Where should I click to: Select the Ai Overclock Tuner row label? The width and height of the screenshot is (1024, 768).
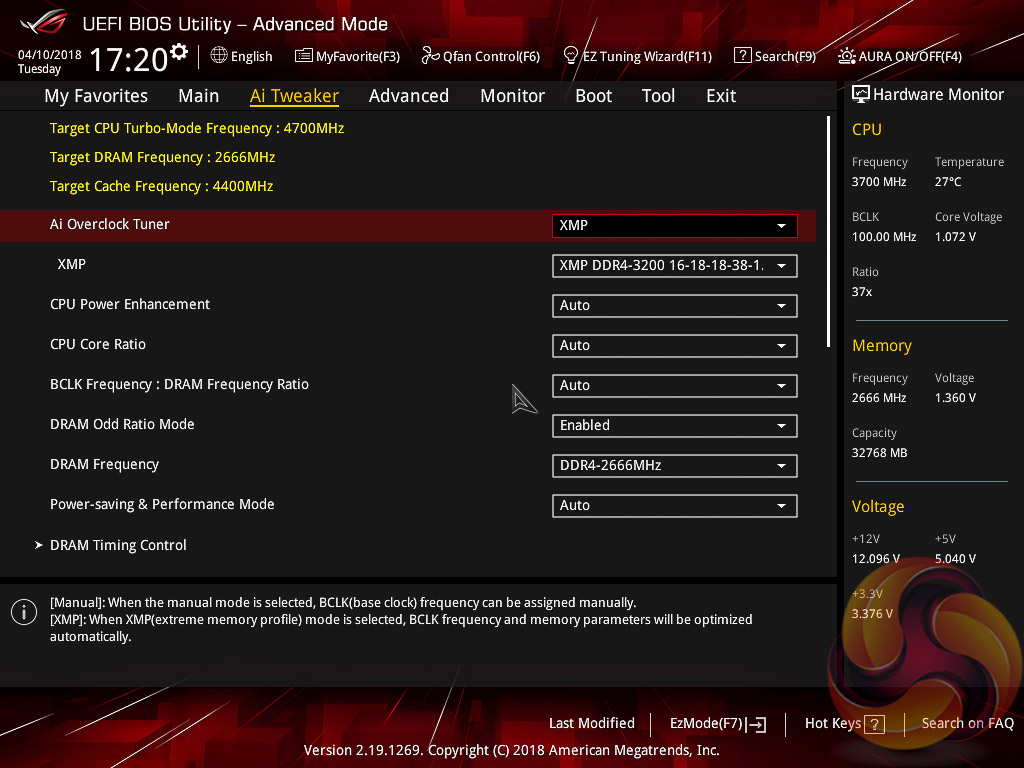(x=110, y=224)
